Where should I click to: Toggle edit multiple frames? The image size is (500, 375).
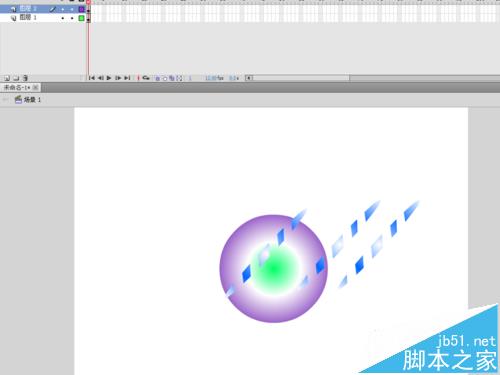pyautogui.click(x=172, y=78)
